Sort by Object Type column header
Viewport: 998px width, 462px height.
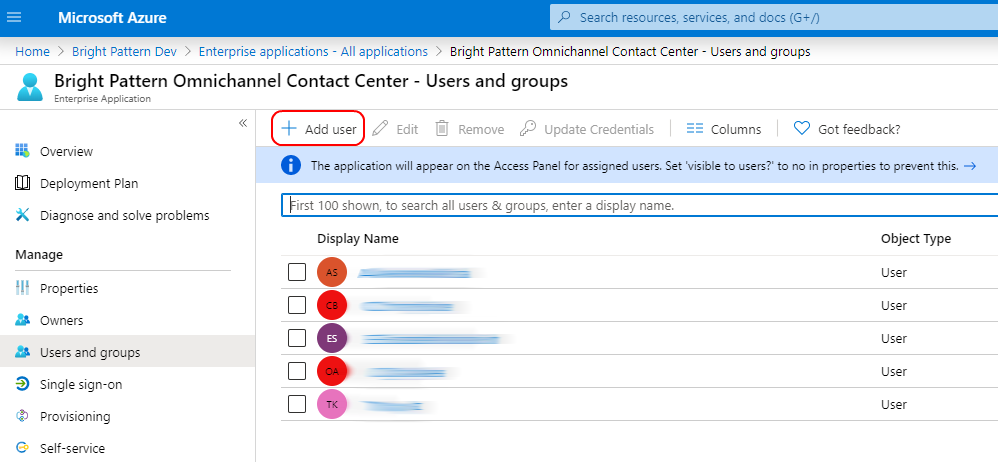pos(916,239)
